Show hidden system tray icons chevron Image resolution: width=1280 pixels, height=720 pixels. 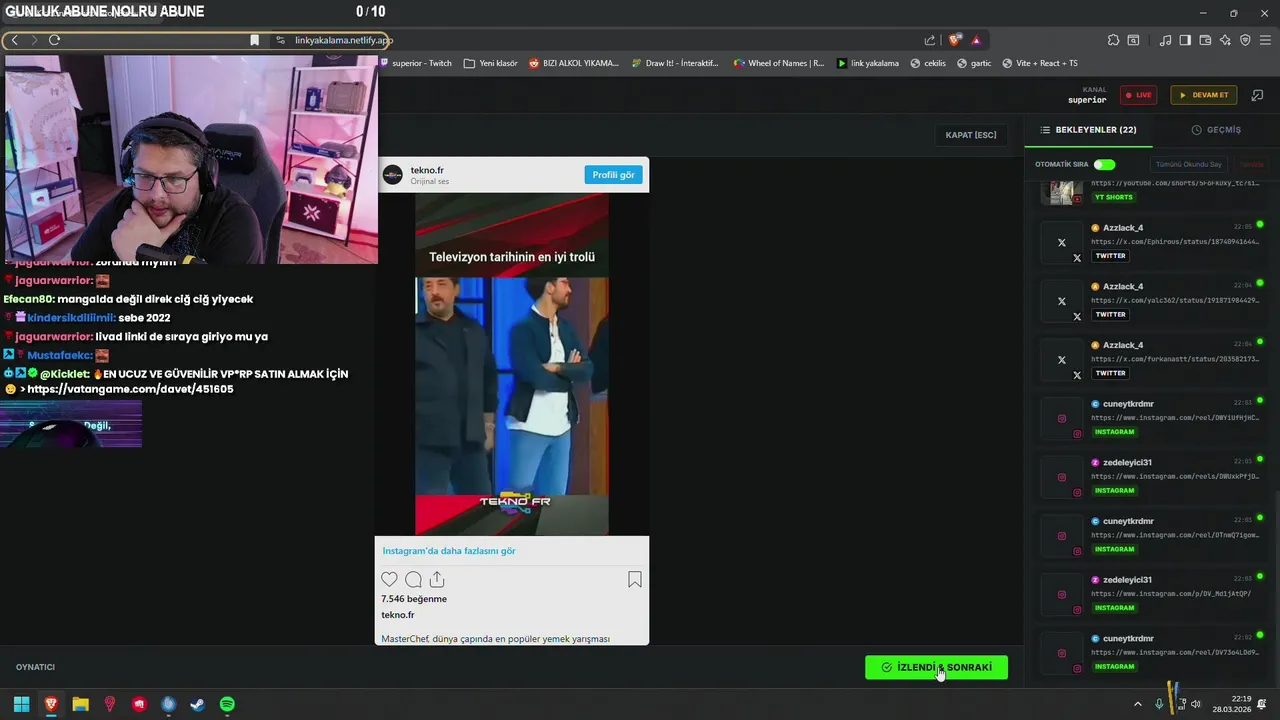tap(1137, 704)
